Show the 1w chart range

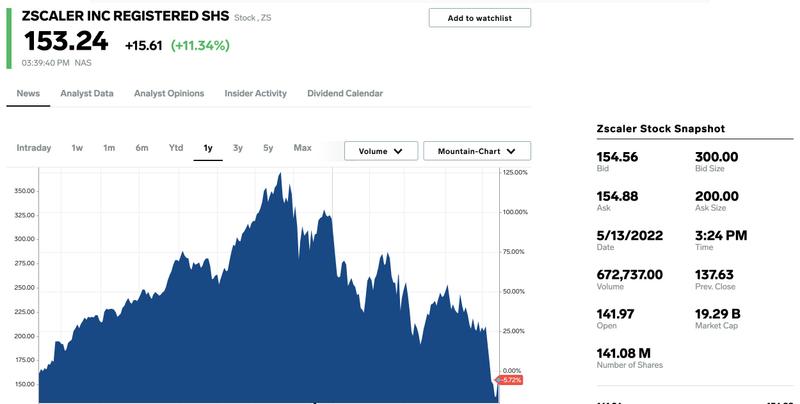click(x=77, y=148)
